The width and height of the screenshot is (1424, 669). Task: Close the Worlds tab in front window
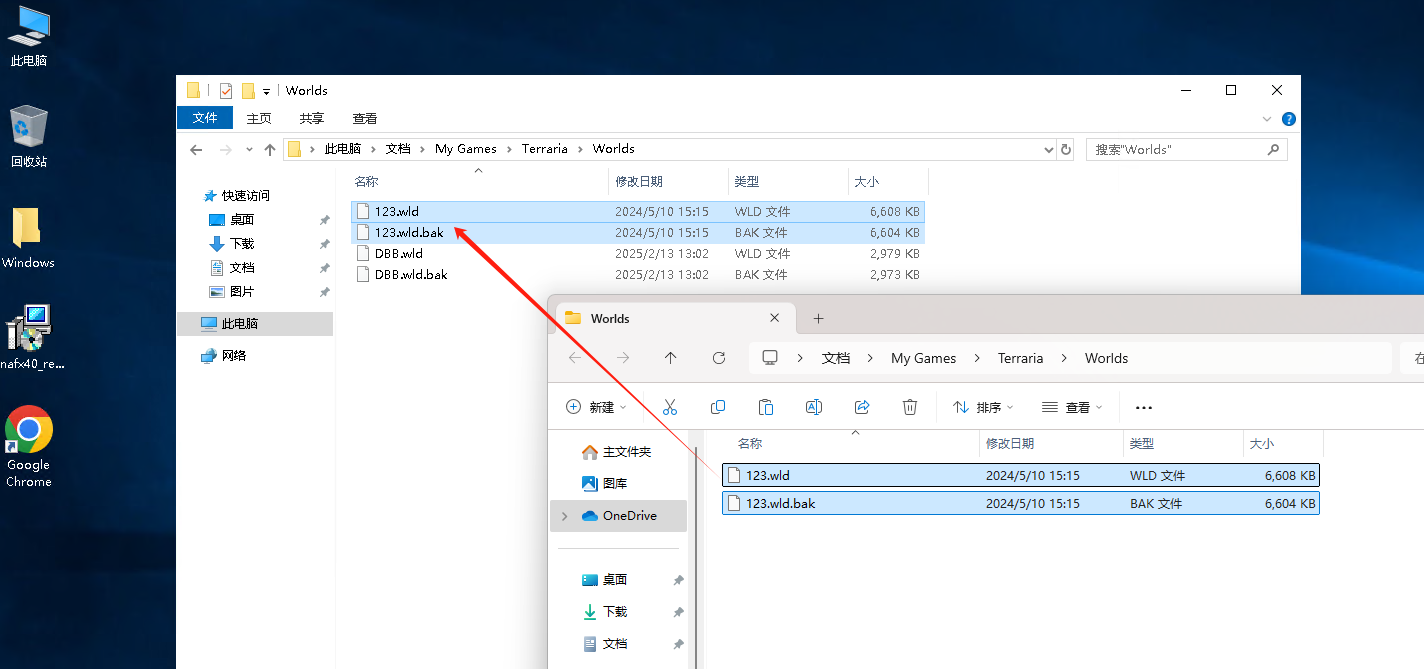[774, 318]
